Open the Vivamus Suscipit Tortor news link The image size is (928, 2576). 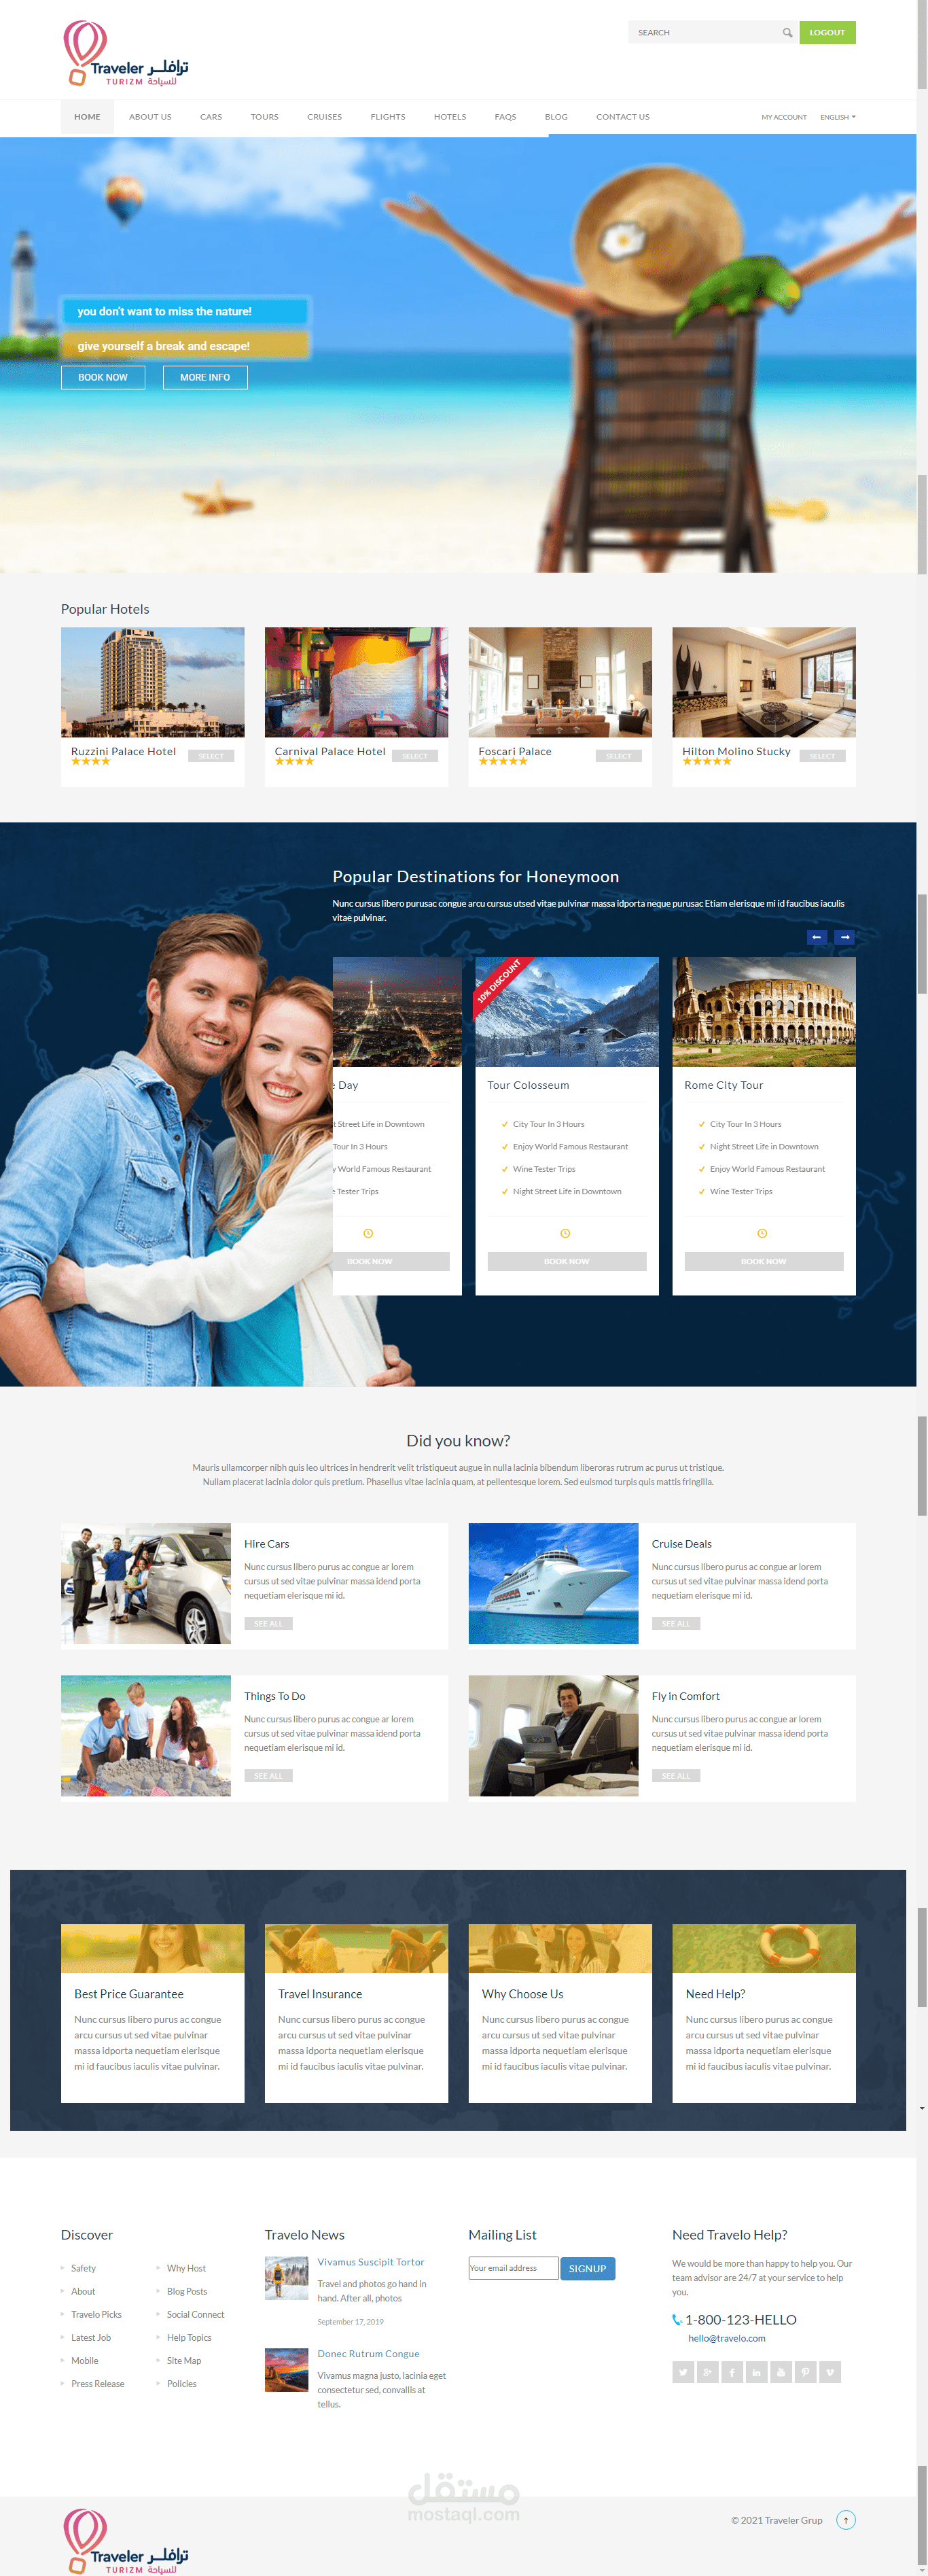(371, 2261)
